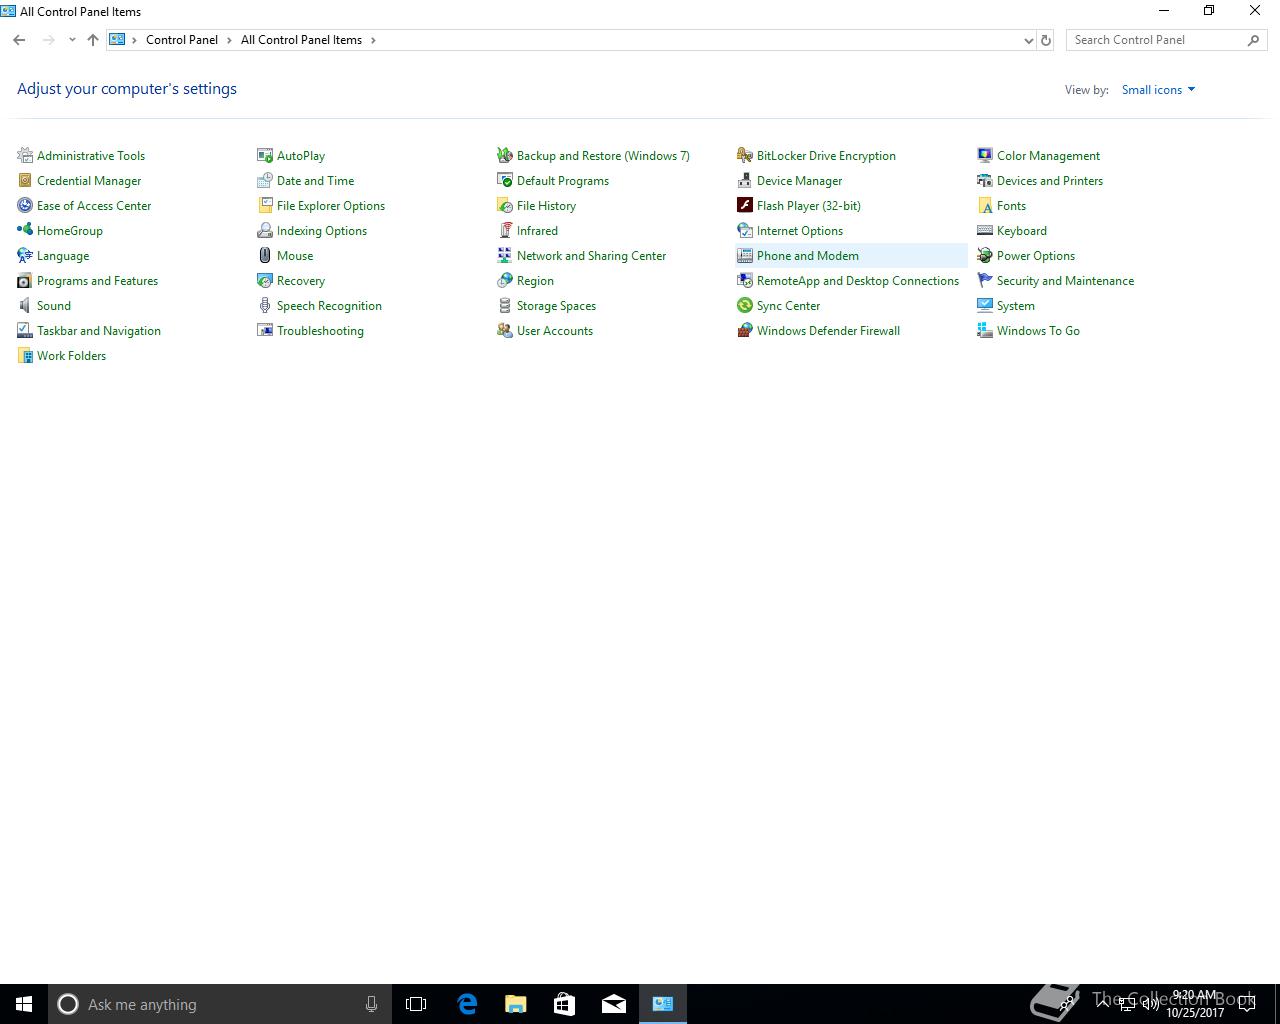Click the Work Folders icon

25,355
